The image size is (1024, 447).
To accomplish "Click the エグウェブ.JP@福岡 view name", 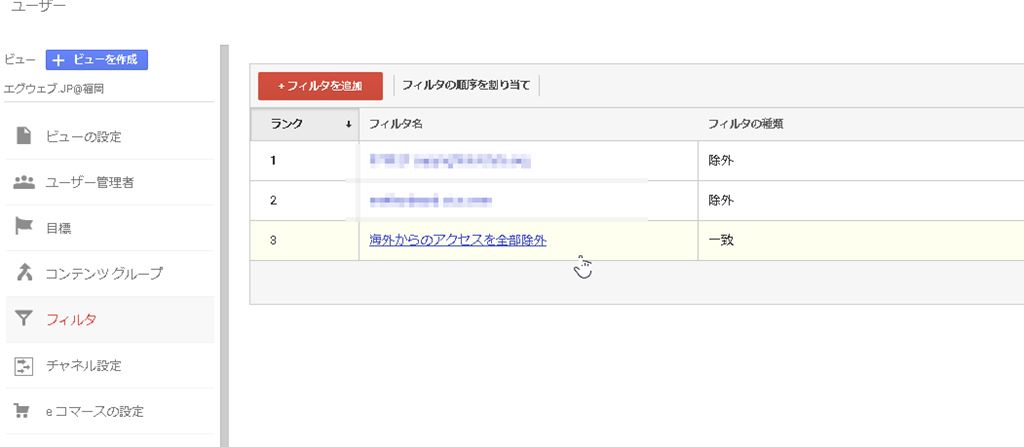I will [x=54, y=90].
